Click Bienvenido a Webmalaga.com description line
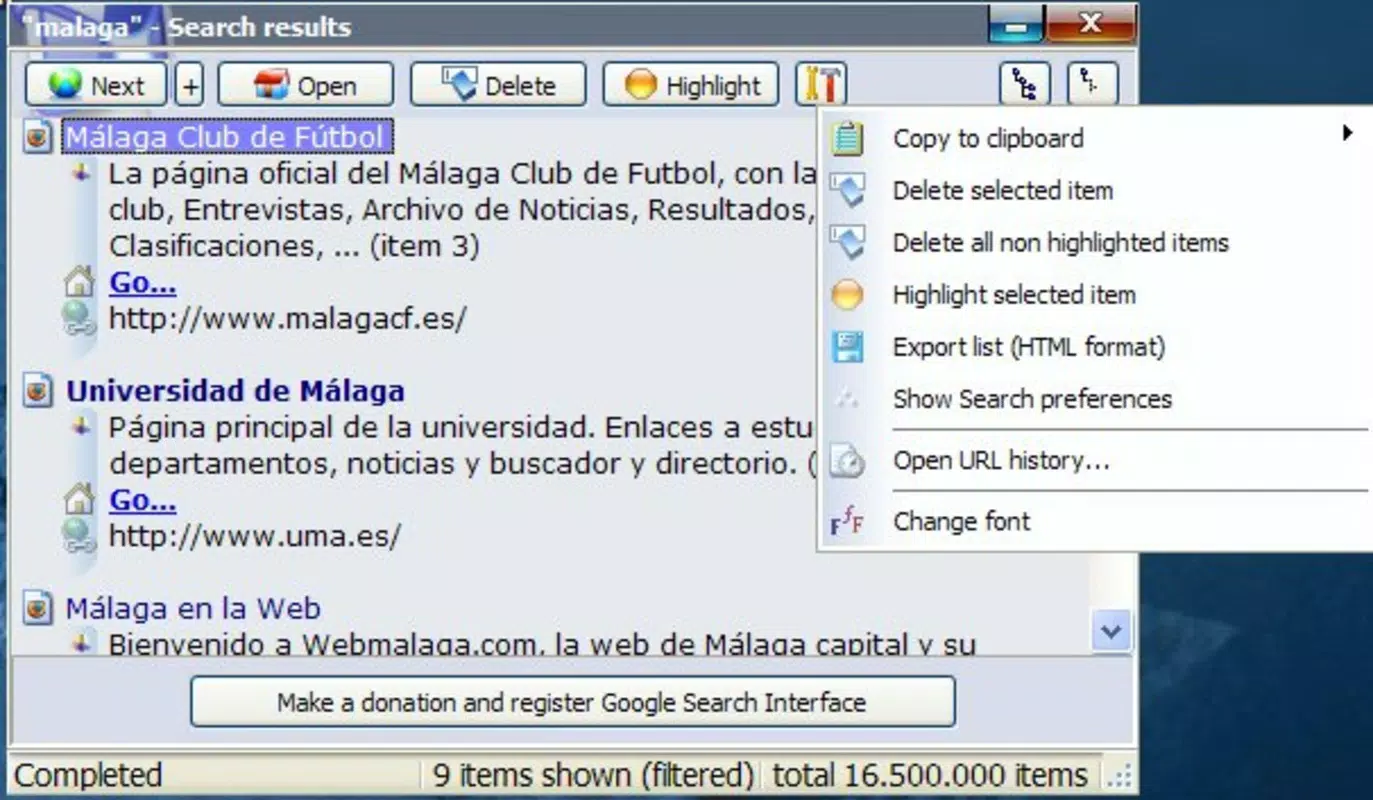The height and width of the screenshot is (800, 1373). pyautogui.click(x=541, y=642)
